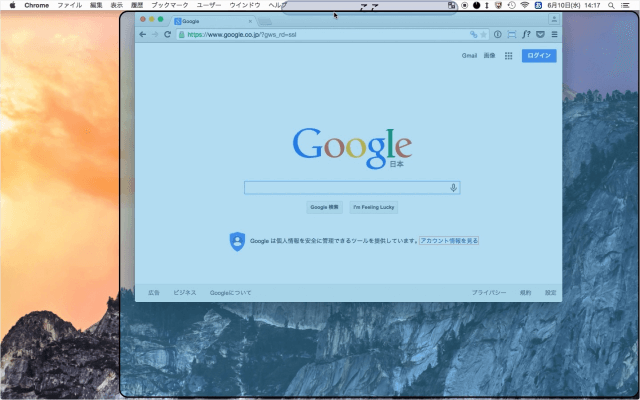The image size is (640, 400).
Task: Click the green padlock in the address bar
Action: (x=182, y=35)
